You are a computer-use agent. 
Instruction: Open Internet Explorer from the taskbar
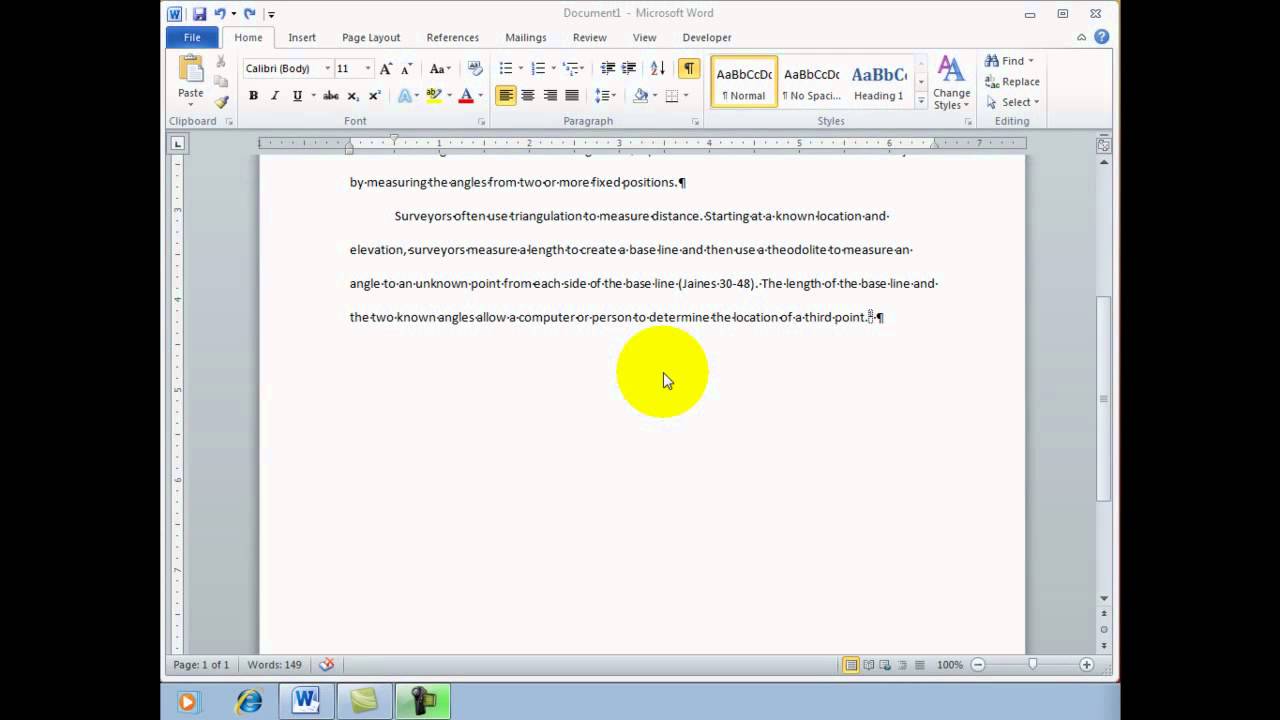click(247, 702)
